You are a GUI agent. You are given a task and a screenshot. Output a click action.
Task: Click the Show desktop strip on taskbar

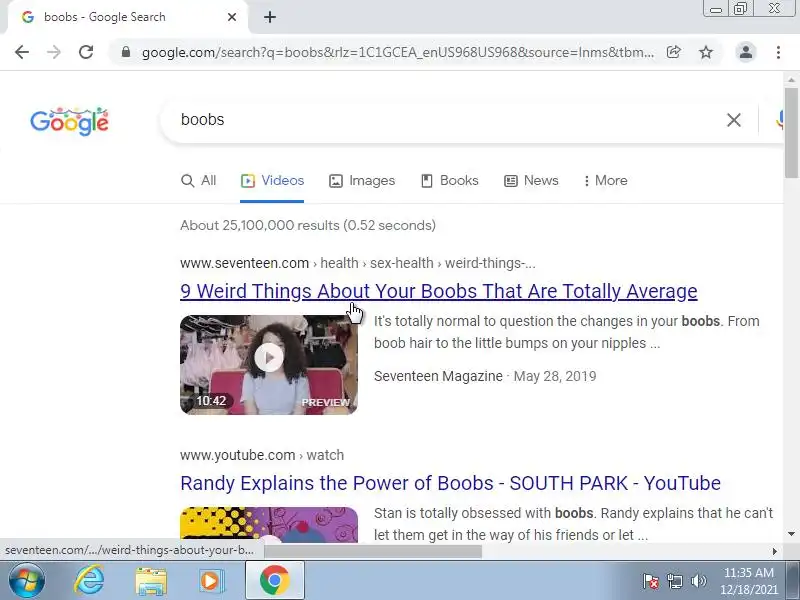coord(793,581)
